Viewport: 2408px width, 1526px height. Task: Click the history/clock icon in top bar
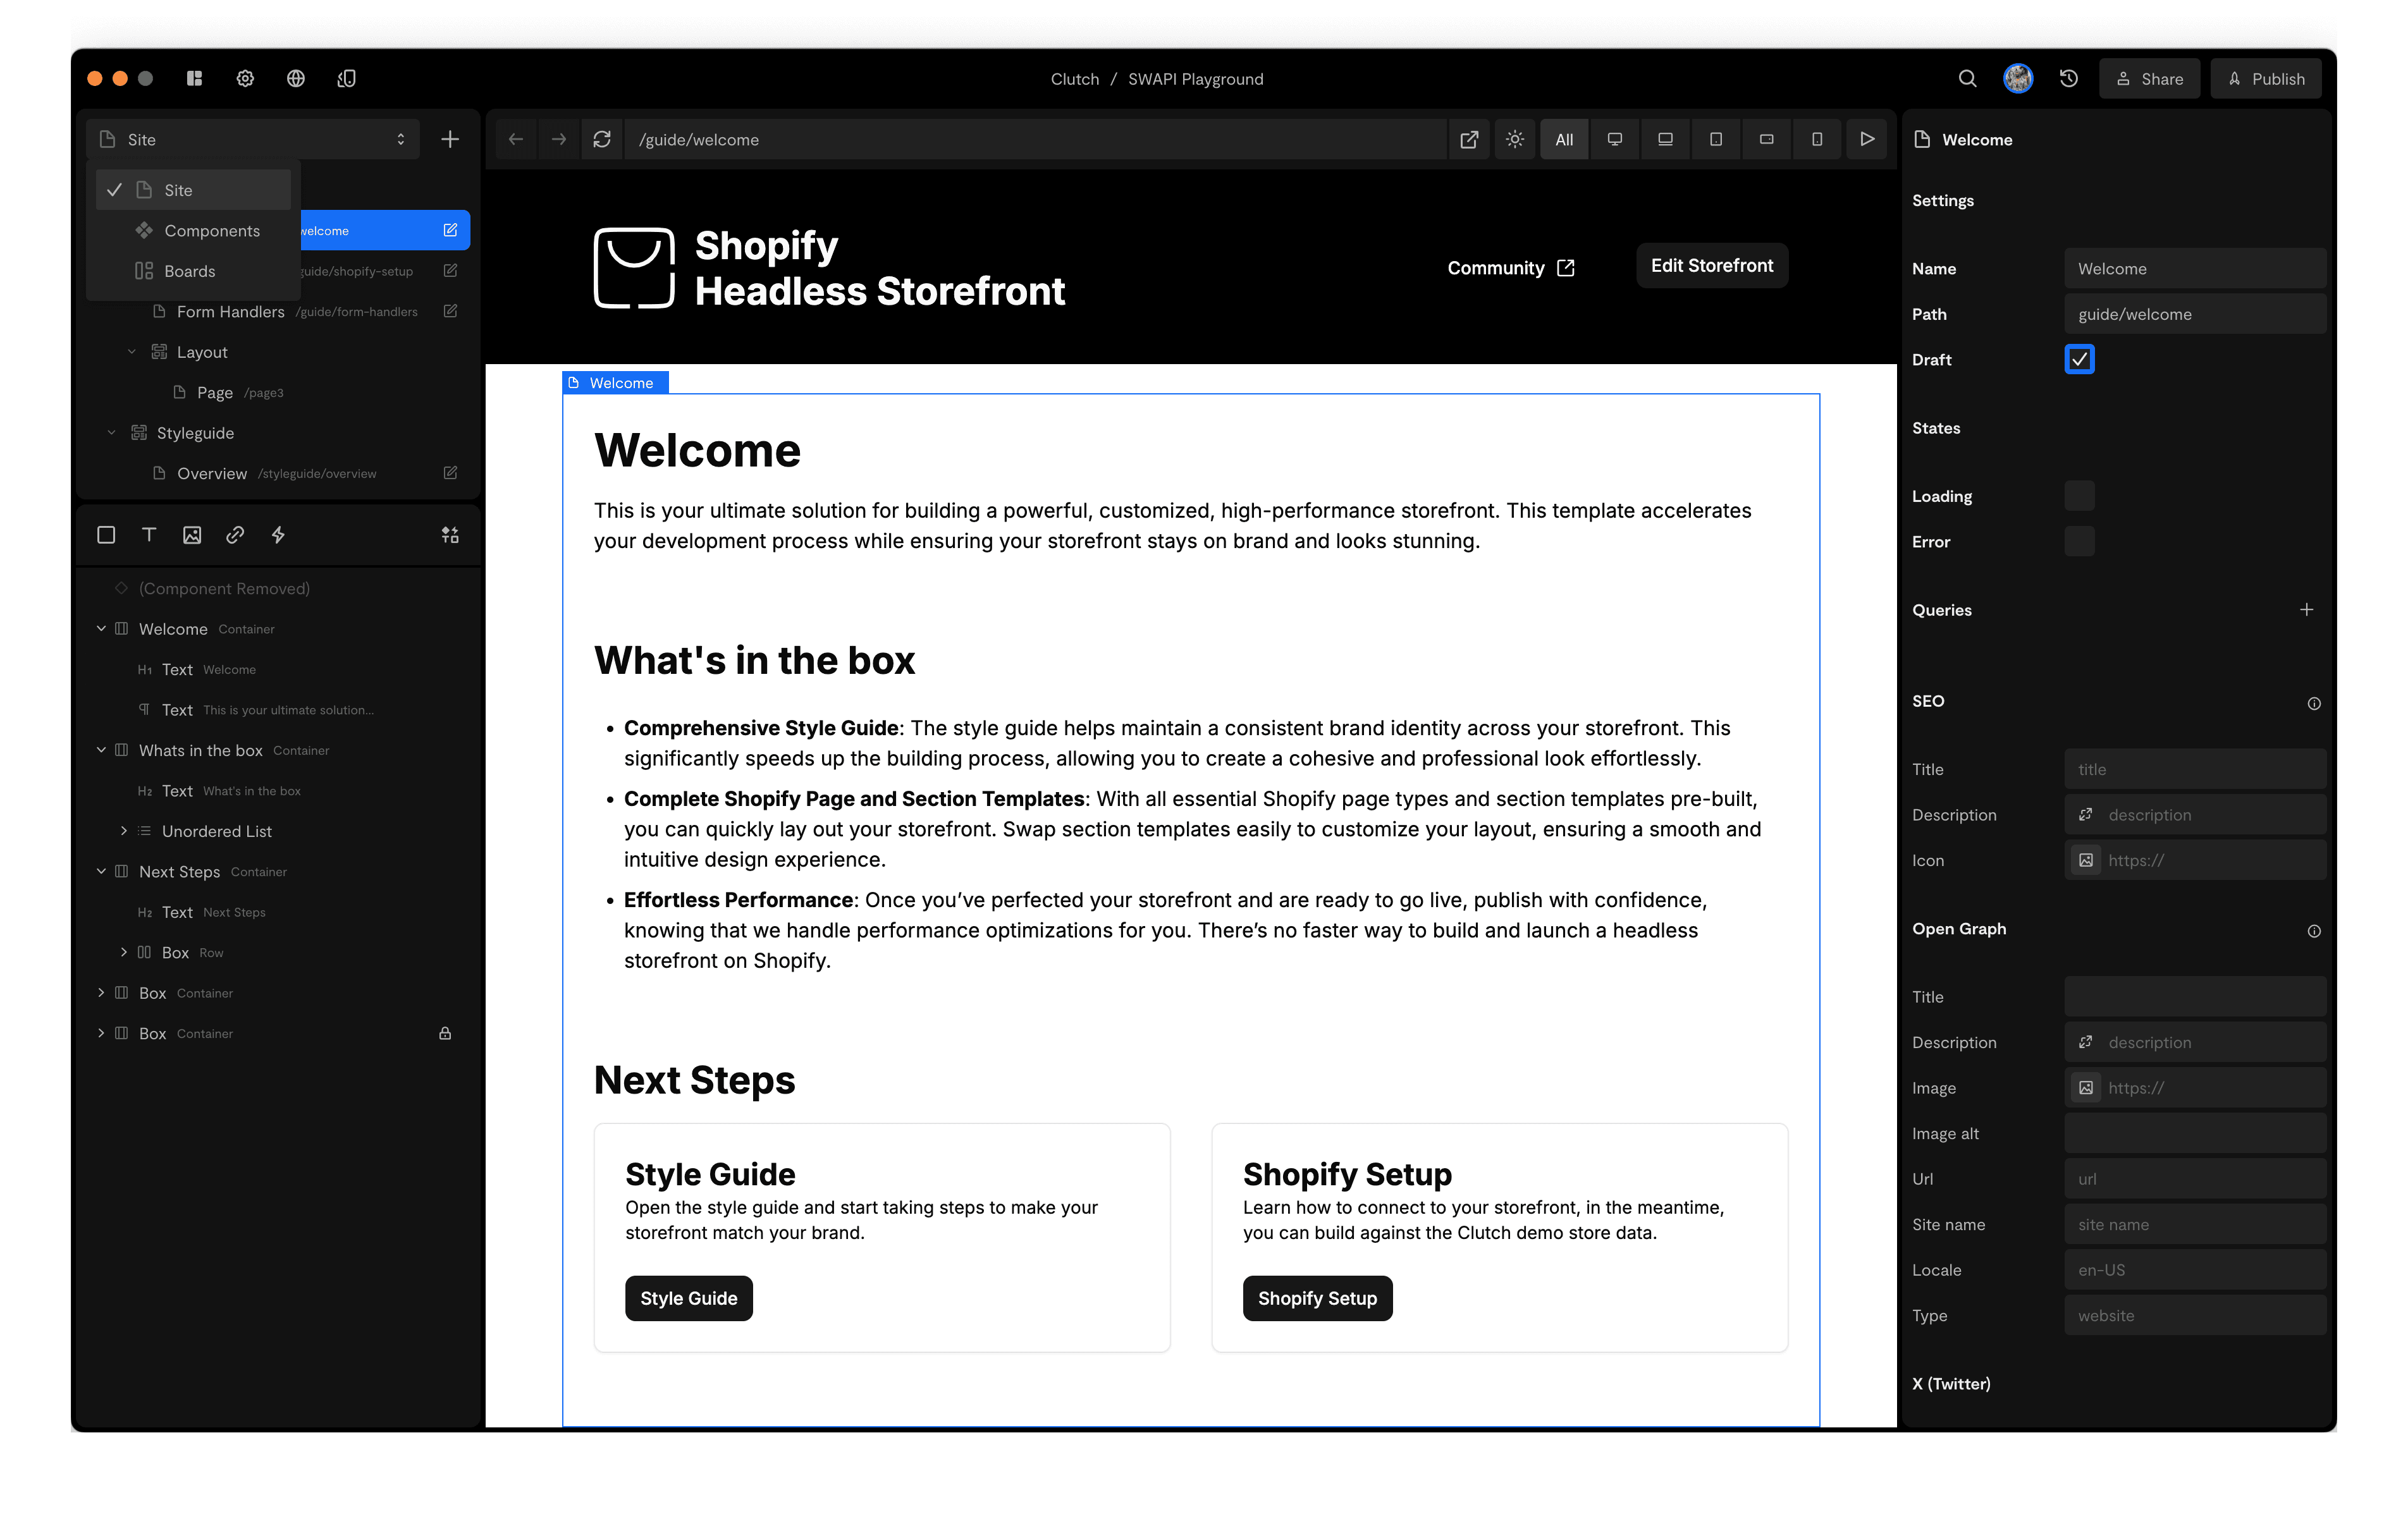coord(2068,77)
